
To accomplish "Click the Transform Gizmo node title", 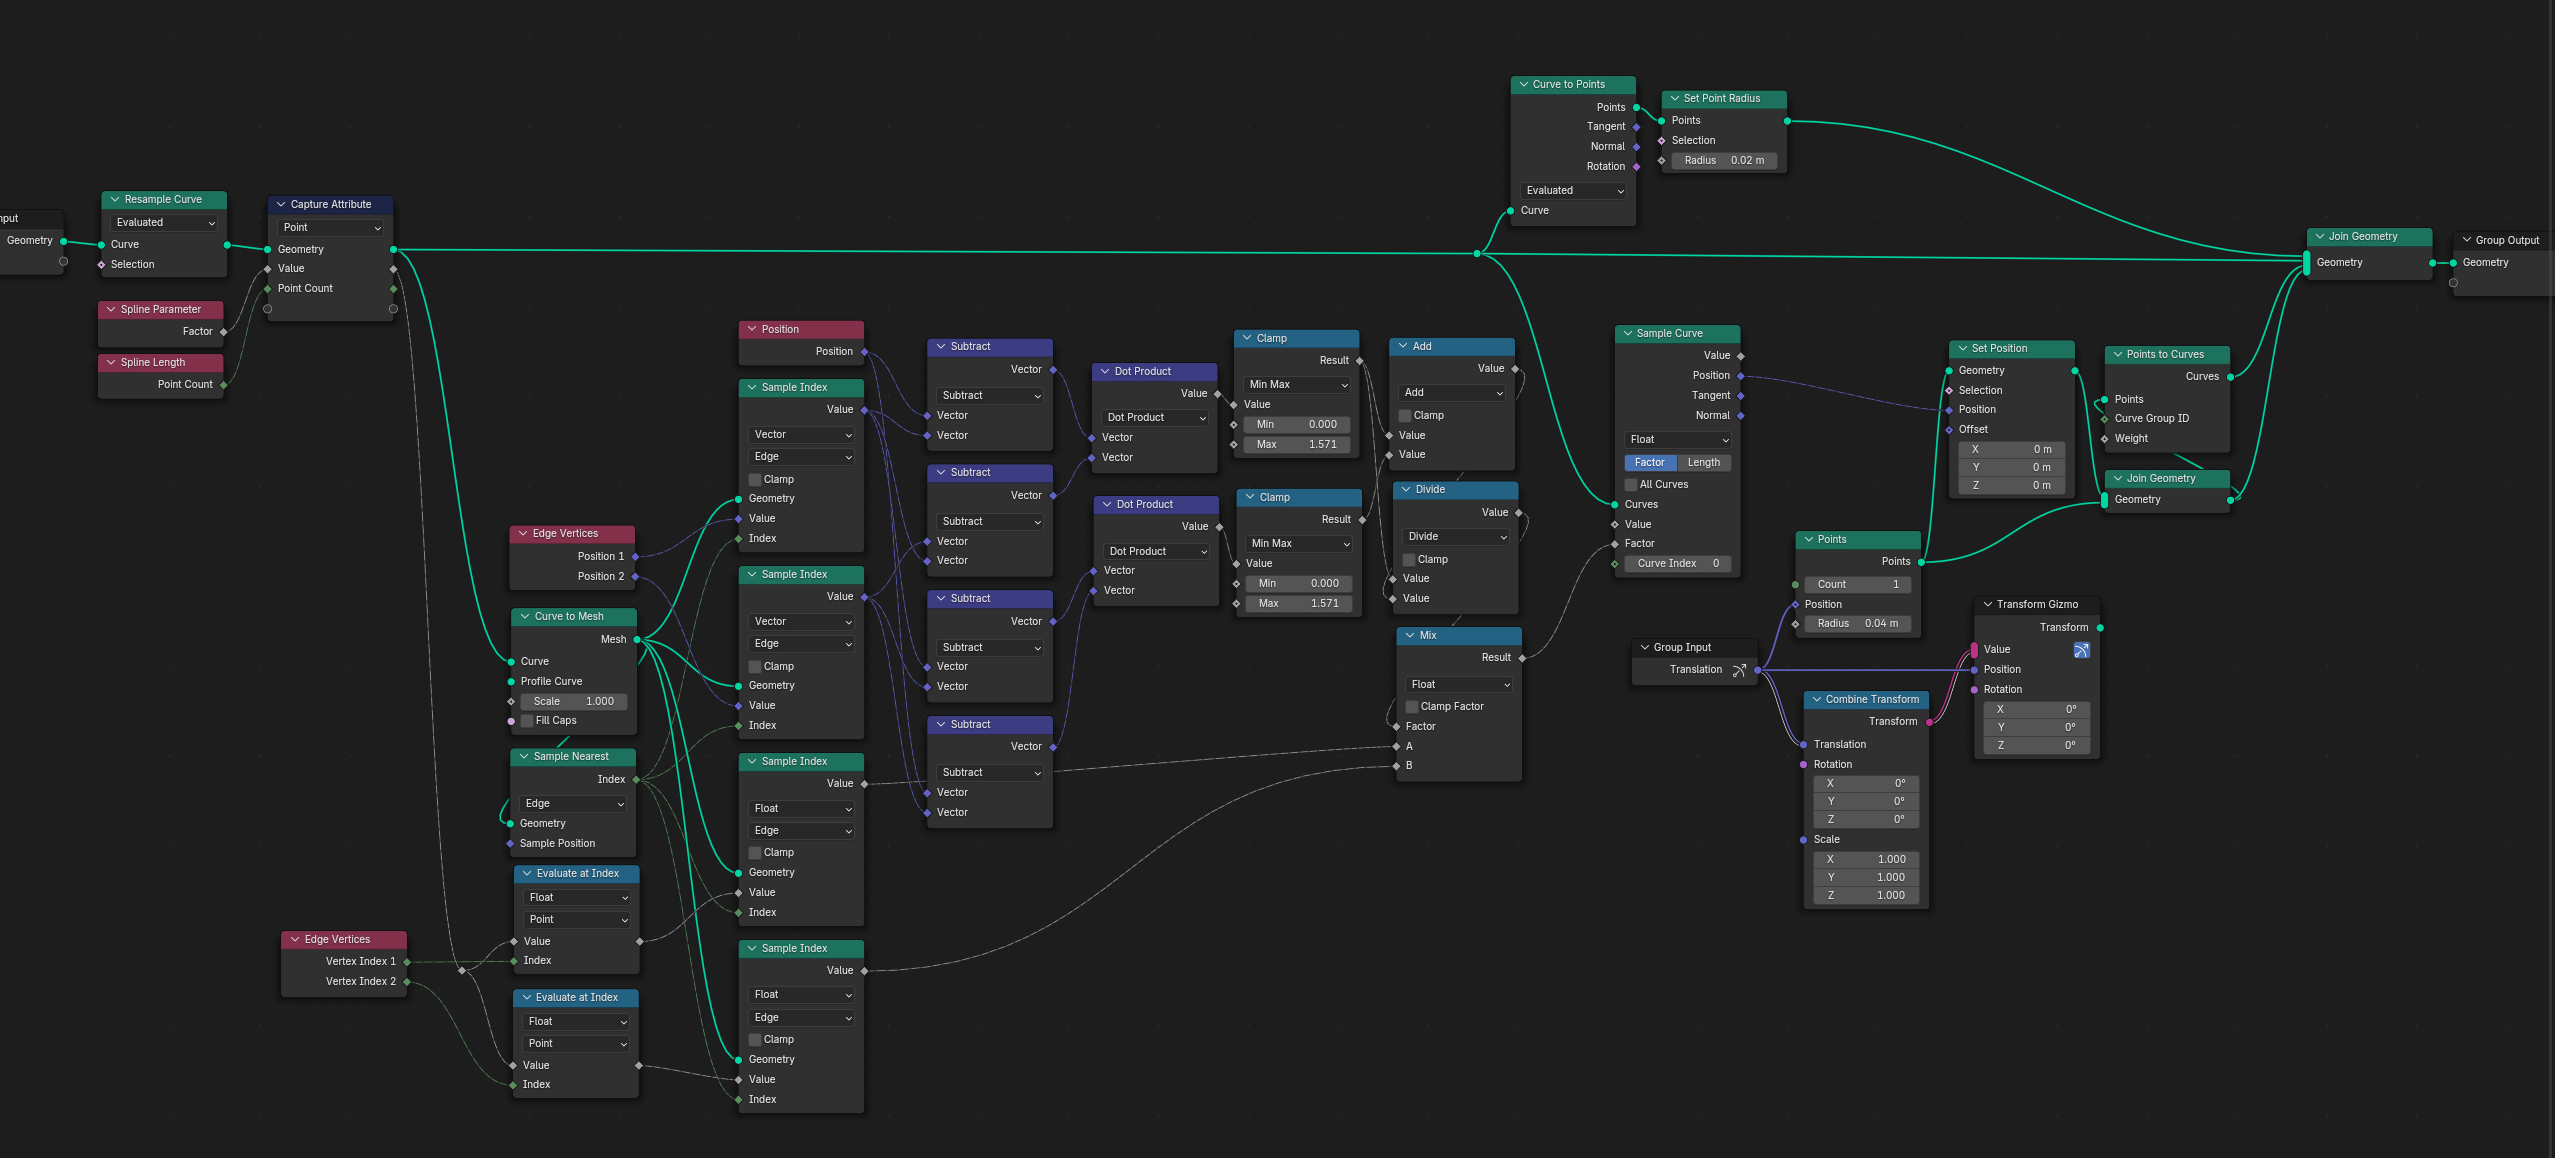I will point(2036,605).
